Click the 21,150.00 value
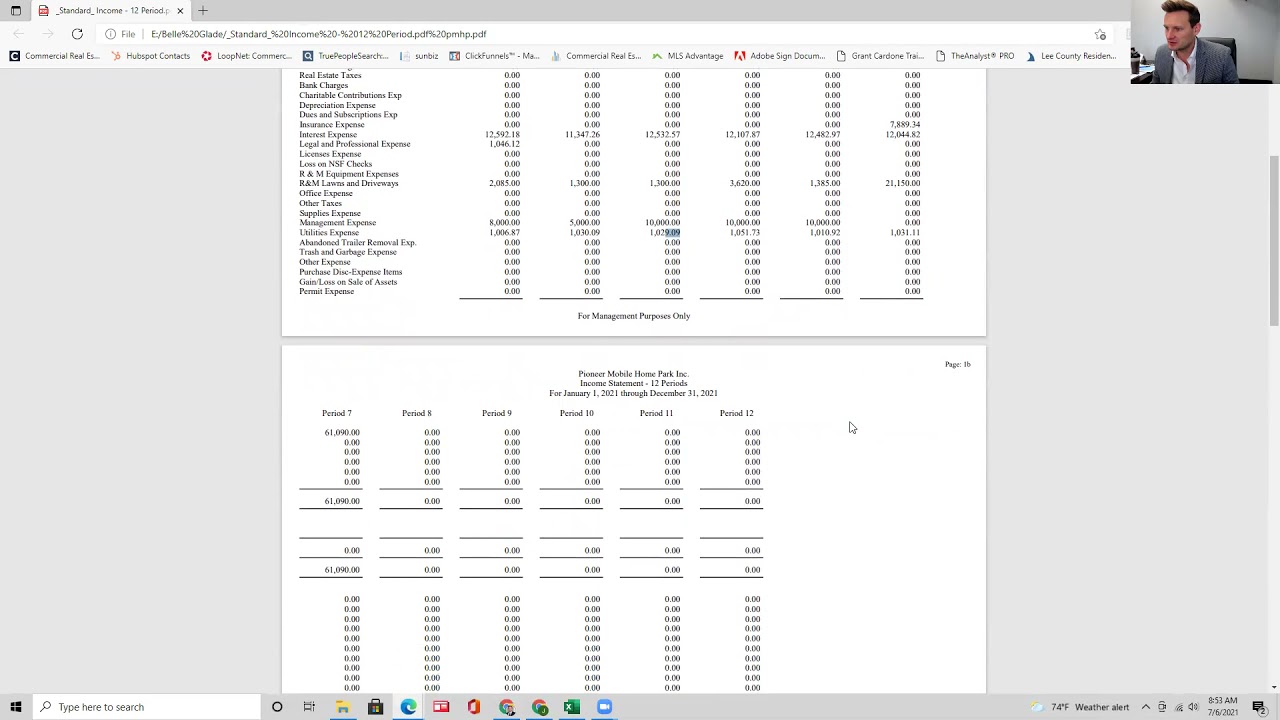The height and width of the screenshot is (720, 1280). 902,184
